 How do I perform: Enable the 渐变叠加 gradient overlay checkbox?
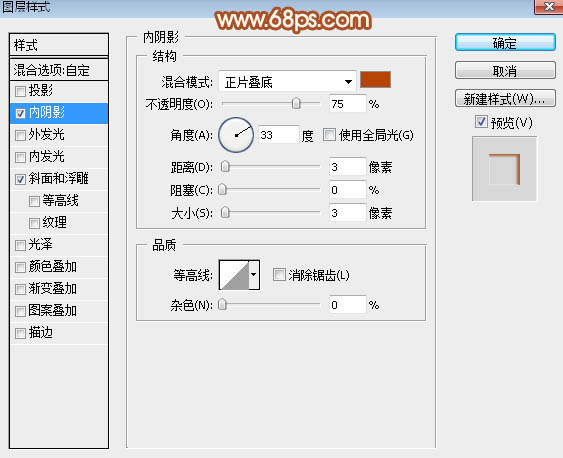click(20, 289)
